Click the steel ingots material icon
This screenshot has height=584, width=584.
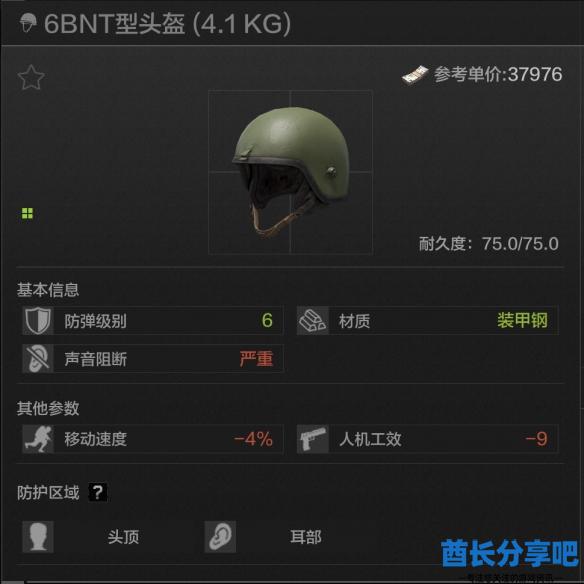pos(312,321)
